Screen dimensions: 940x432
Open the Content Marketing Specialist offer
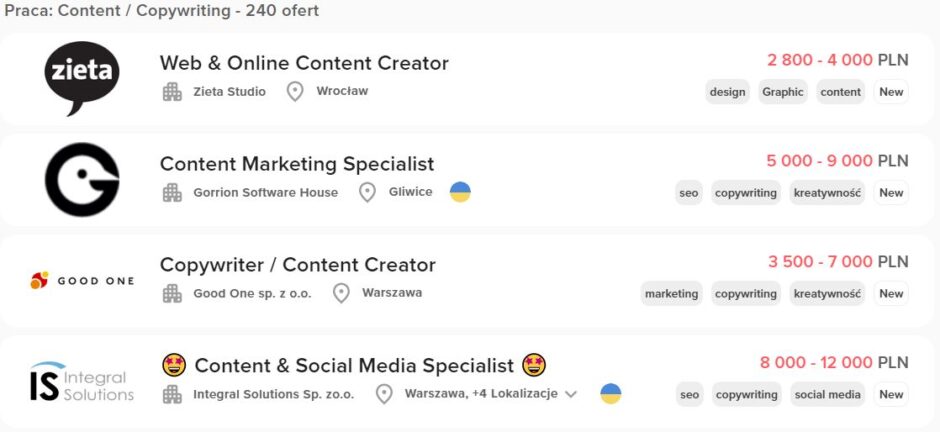click(x=297, y=164)
